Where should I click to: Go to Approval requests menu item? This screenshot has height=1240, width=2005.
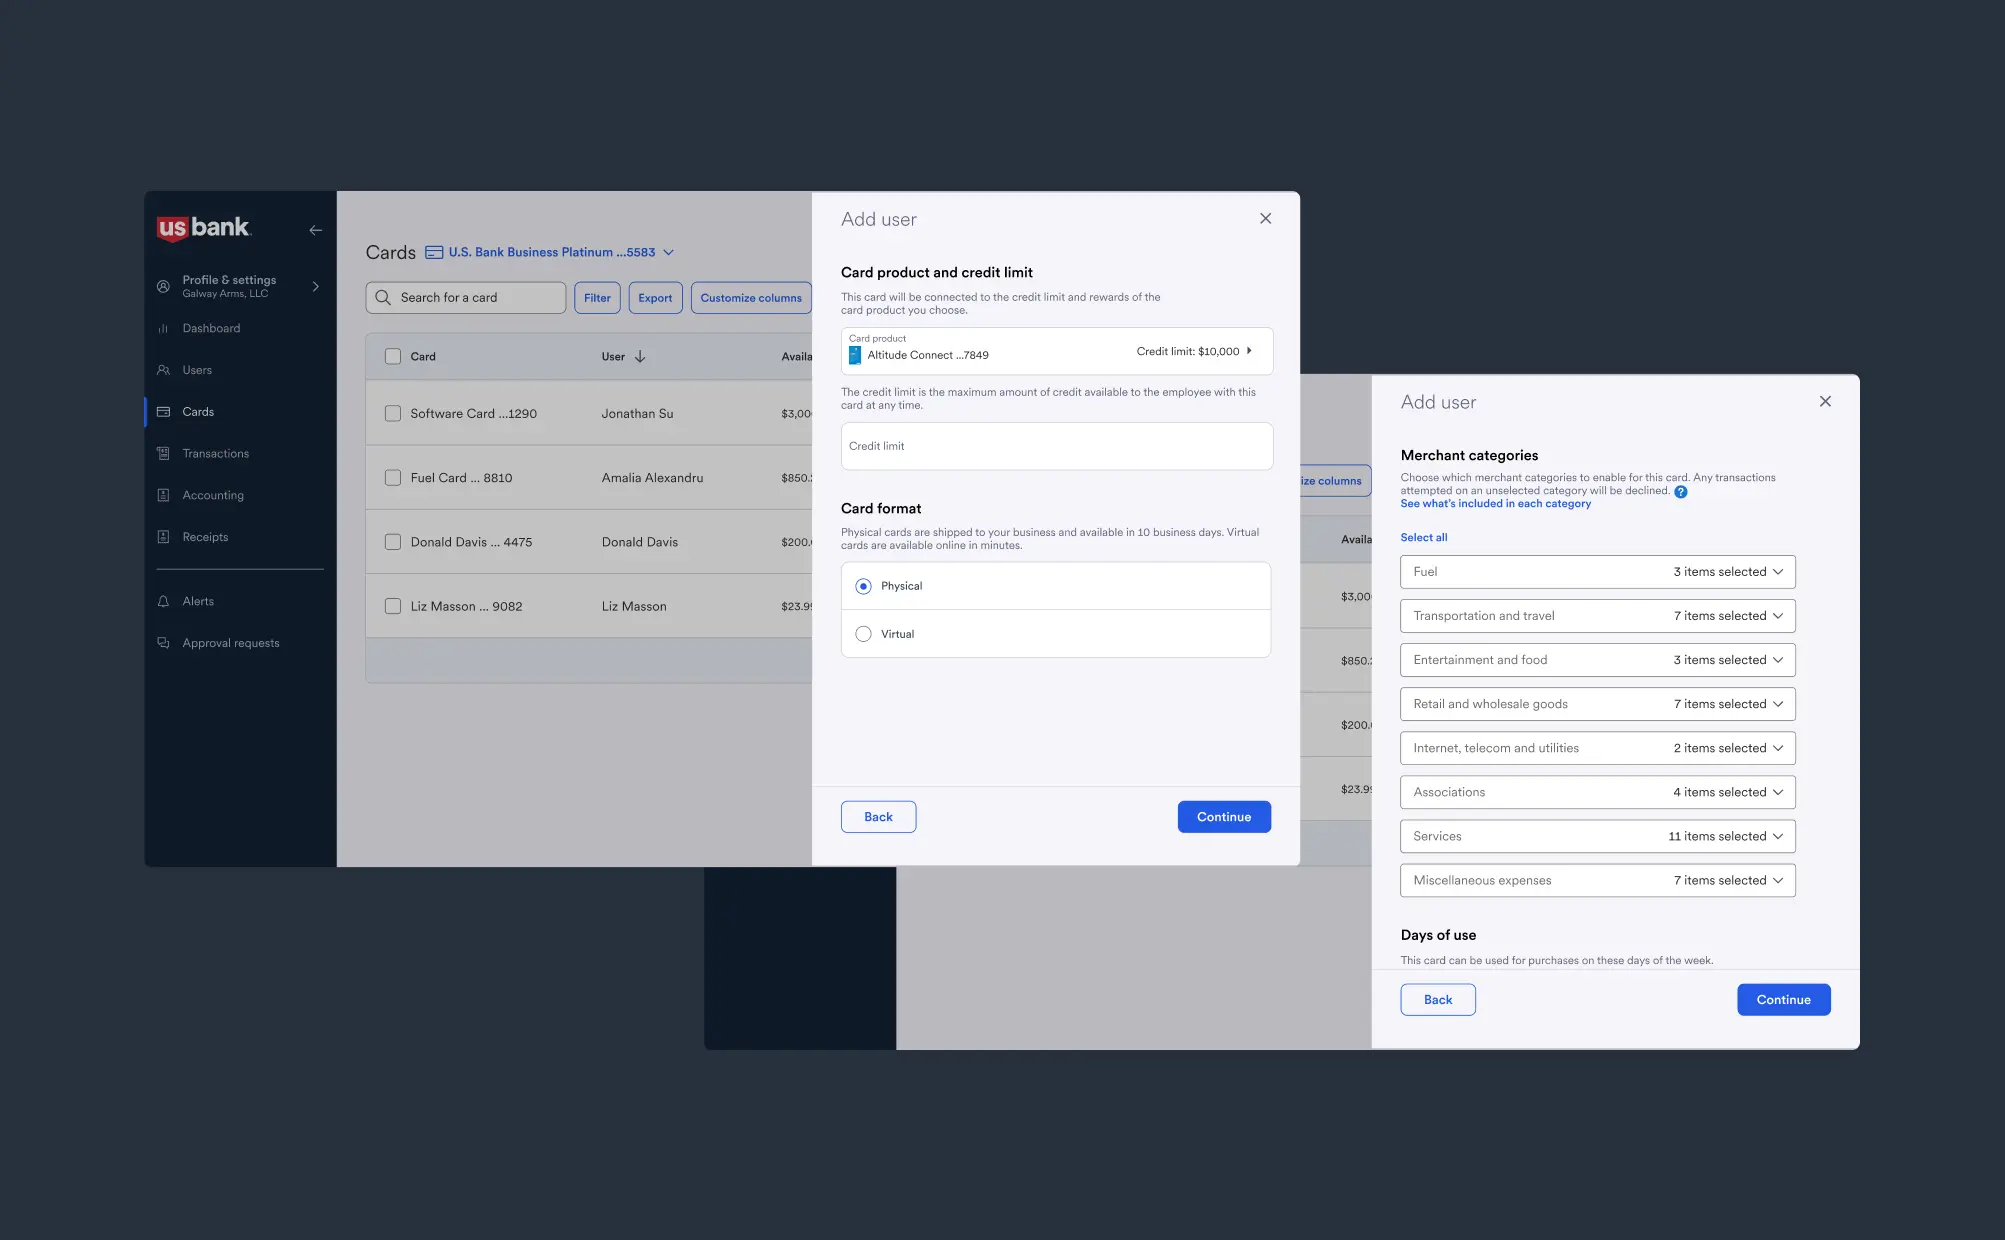[x=230, y=643]
